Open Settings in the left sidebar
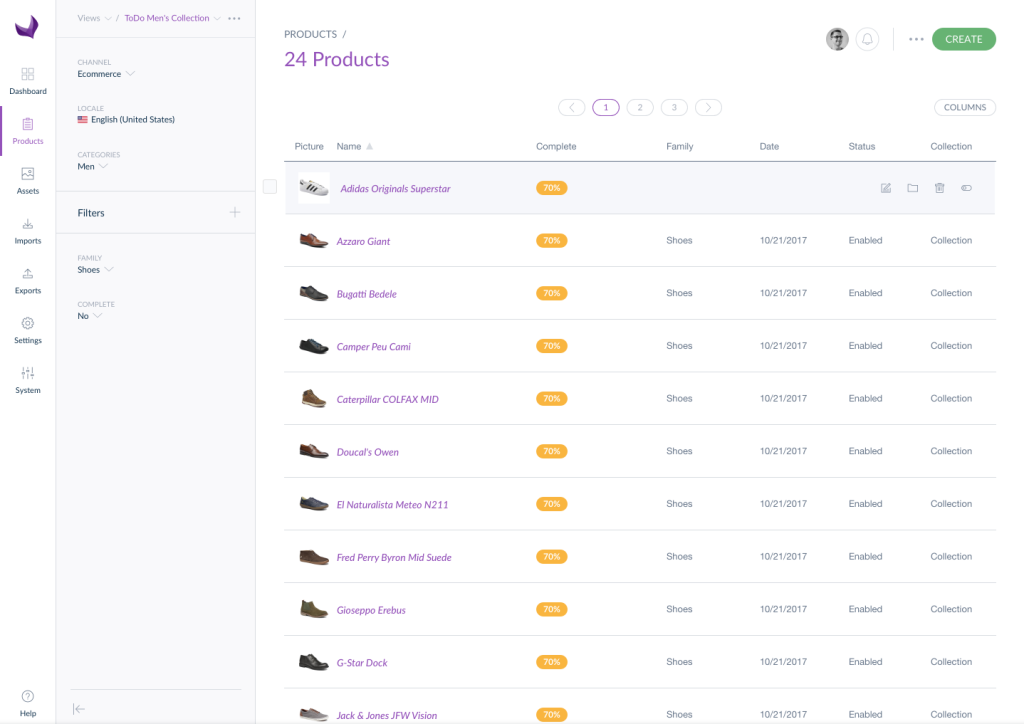 point(28,330)
